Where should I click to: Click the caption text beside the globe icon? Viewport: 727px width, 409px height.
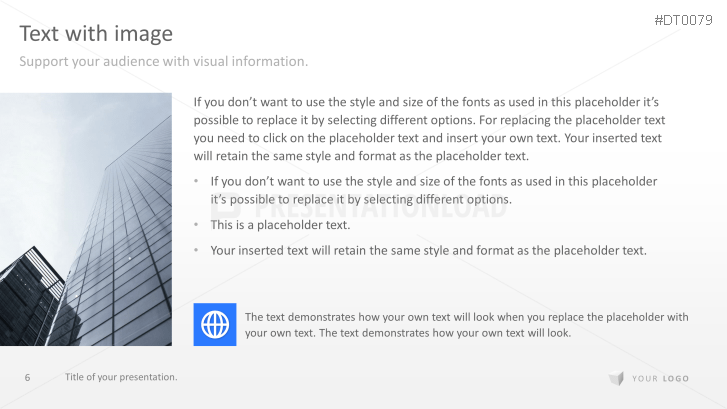[466, 325]
